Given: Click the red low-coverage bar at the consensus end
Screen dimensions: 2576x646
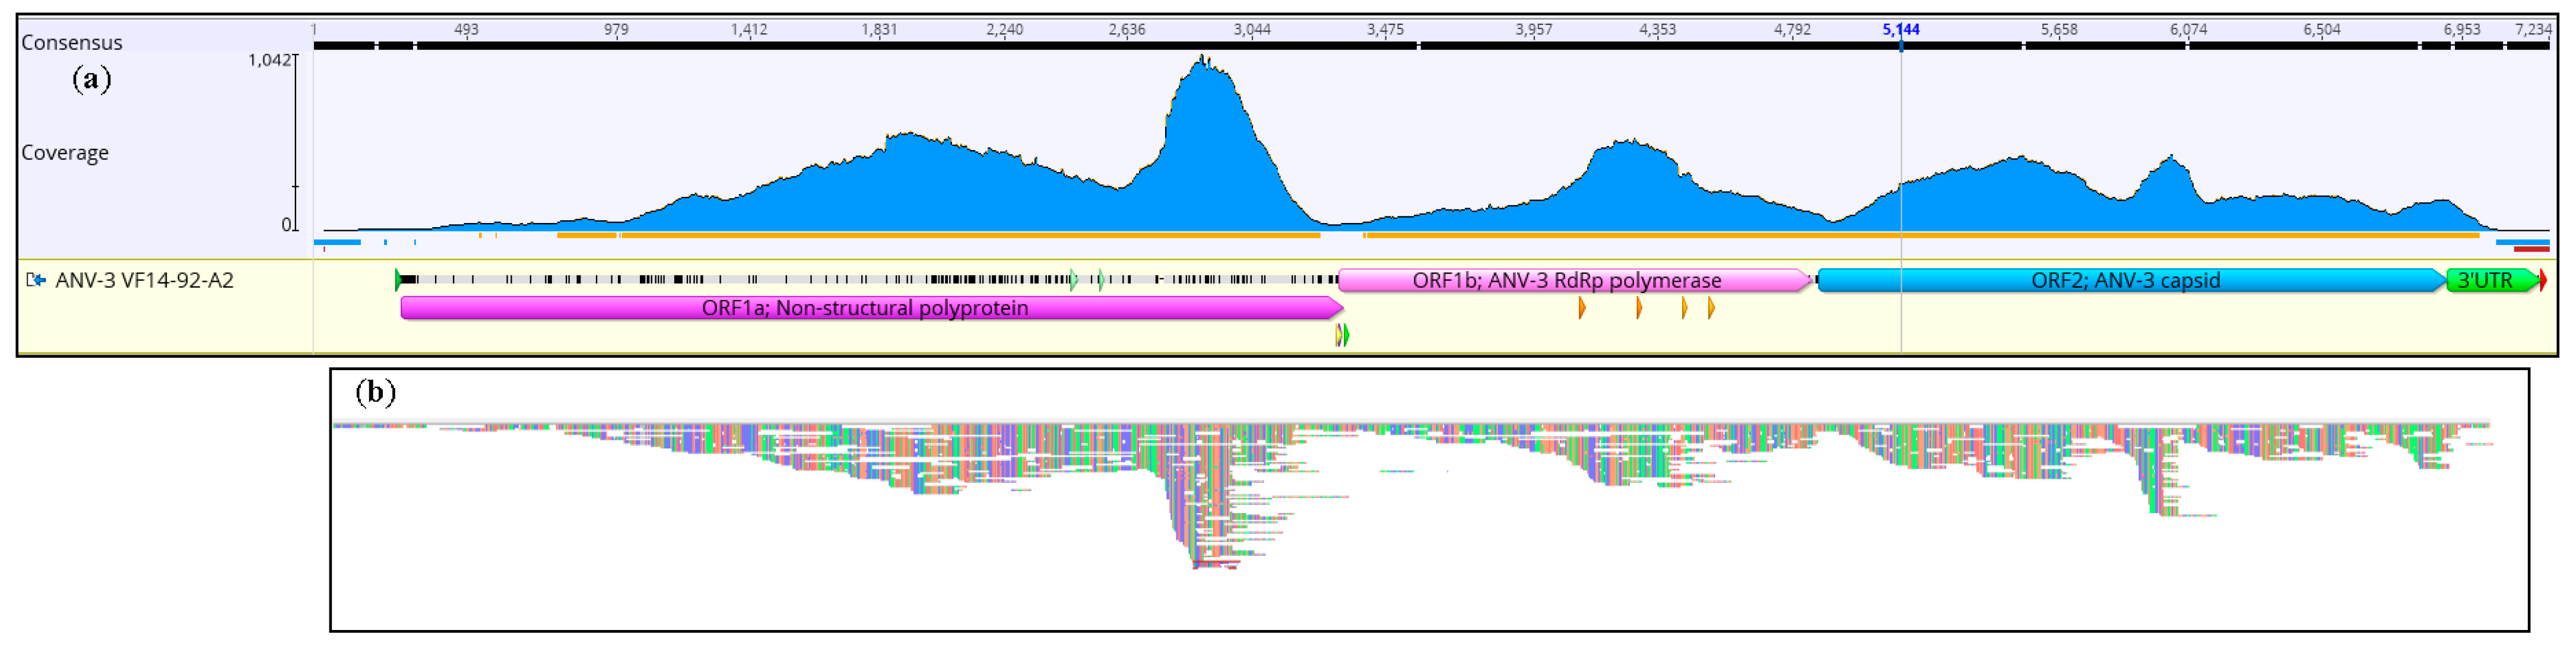Looking at the screenshot, I should coord(2531,248).
